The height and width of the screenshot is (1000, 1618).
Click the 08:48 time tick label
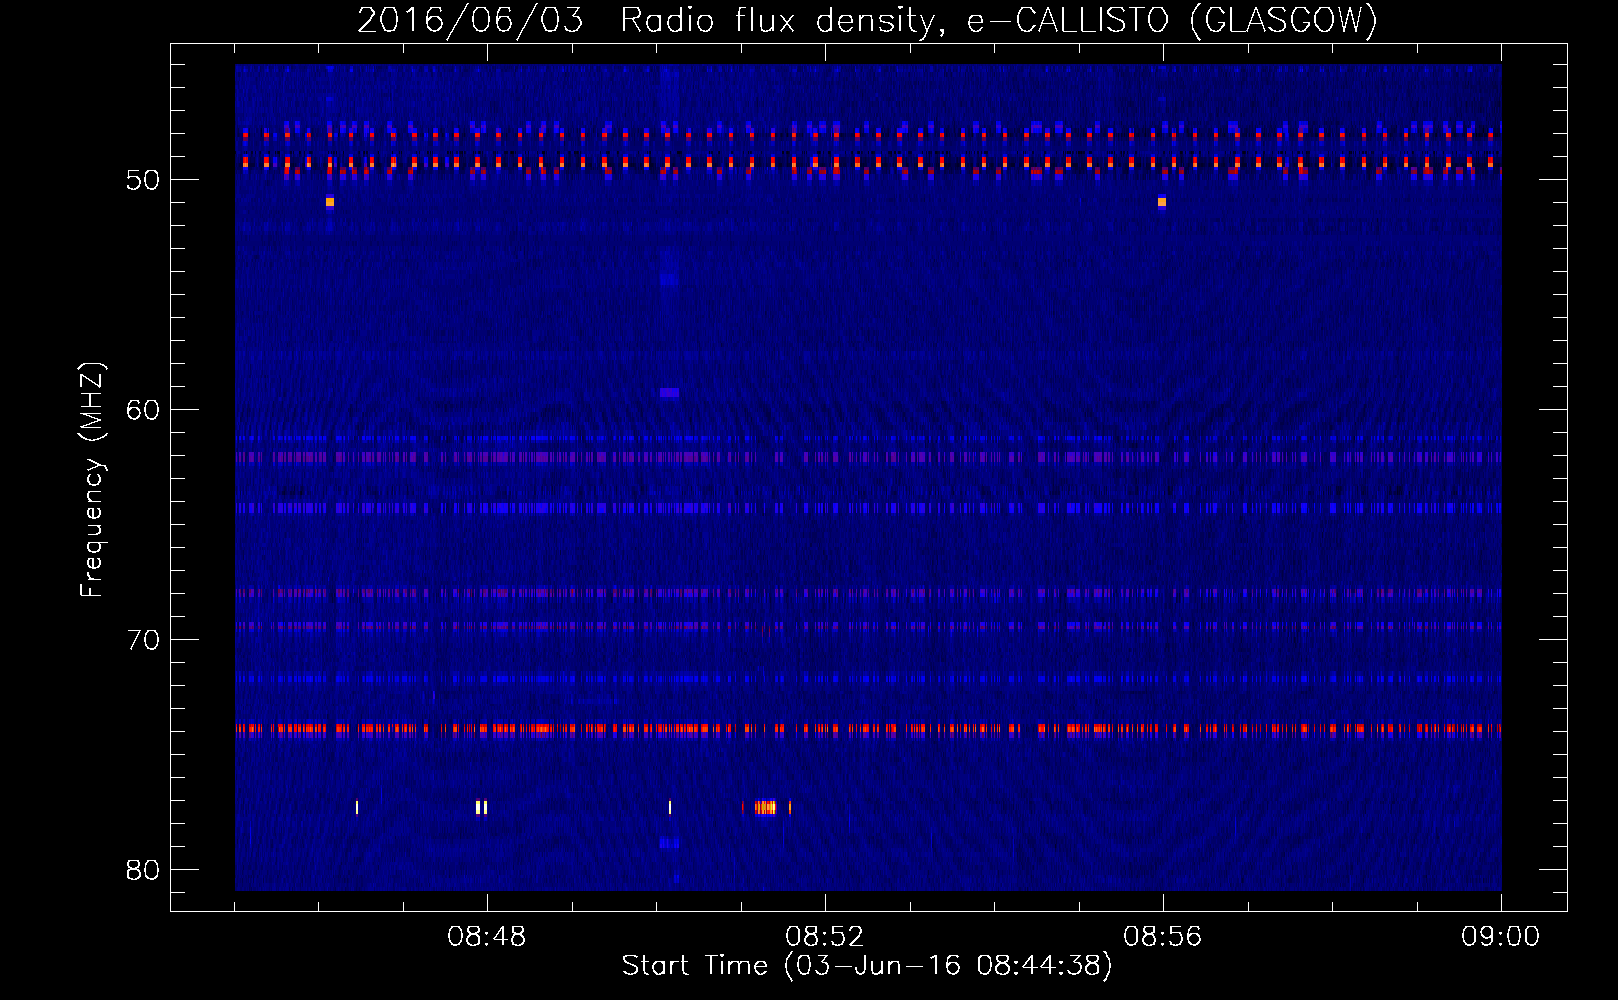click(x=487, y=937)
